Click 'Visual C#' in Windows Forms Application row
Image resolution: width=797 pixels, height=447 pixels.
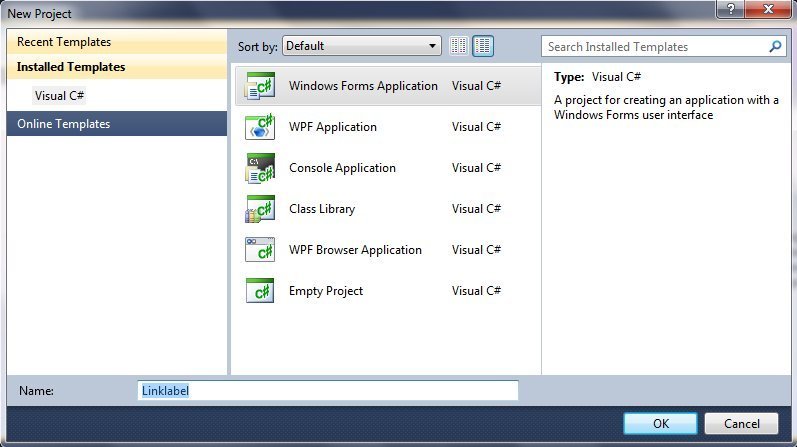[x=476, y=86]
